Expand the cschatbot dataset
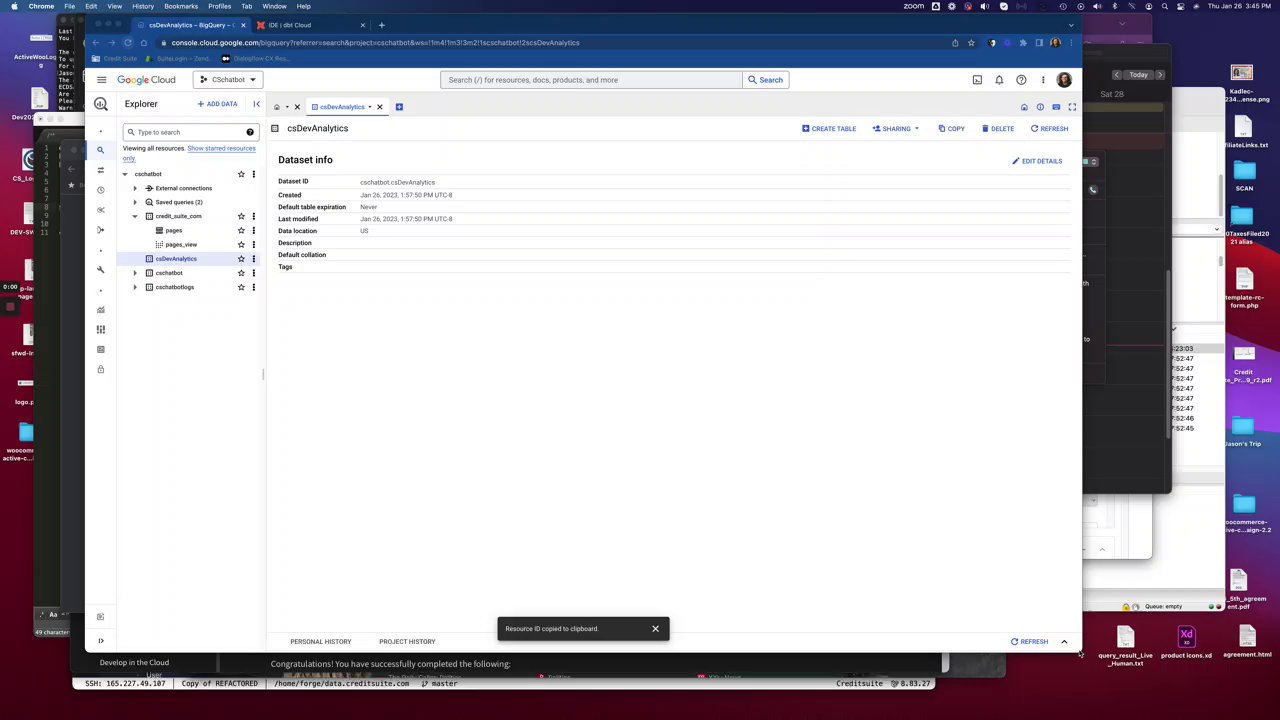1280x720 pixels. 135,273
